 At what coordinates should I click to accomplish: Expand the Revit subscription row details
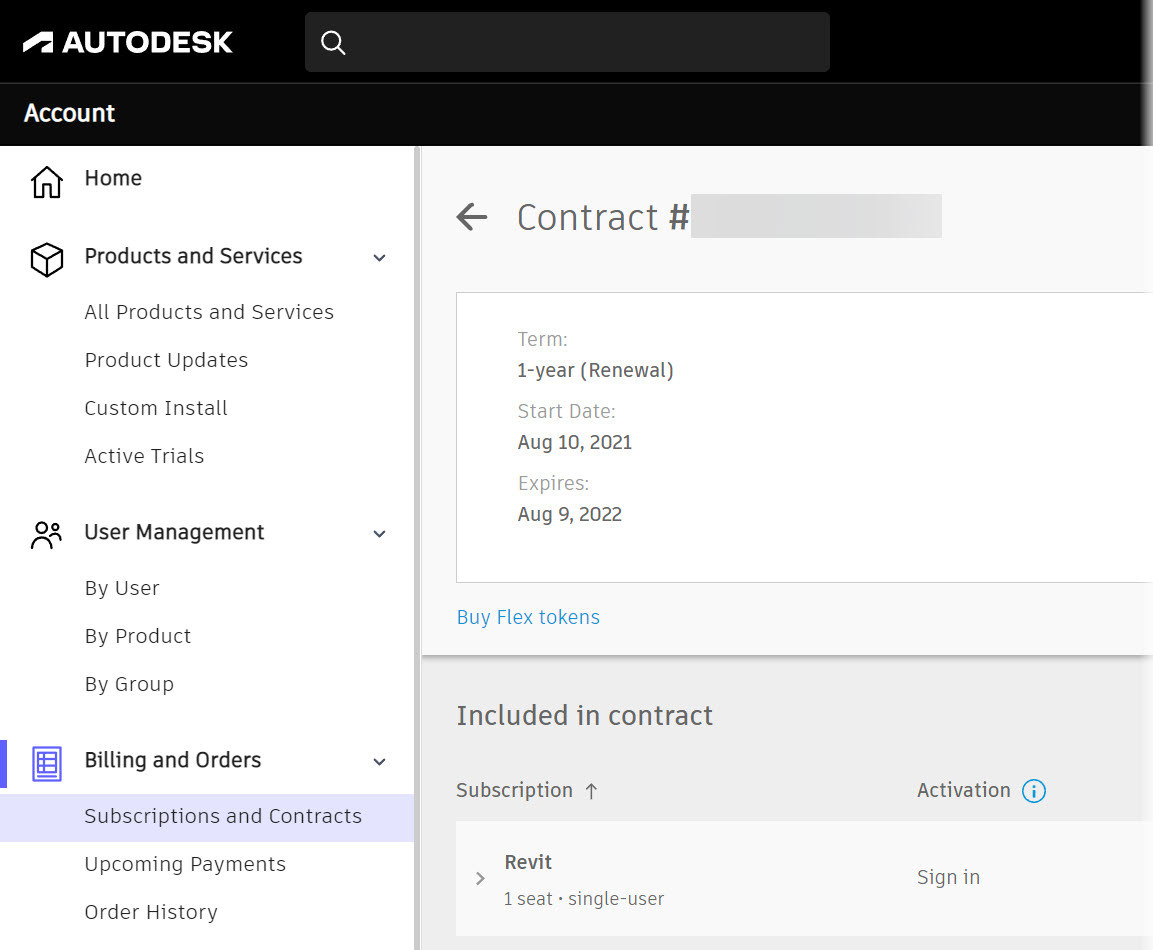click(x=479, y=878)
